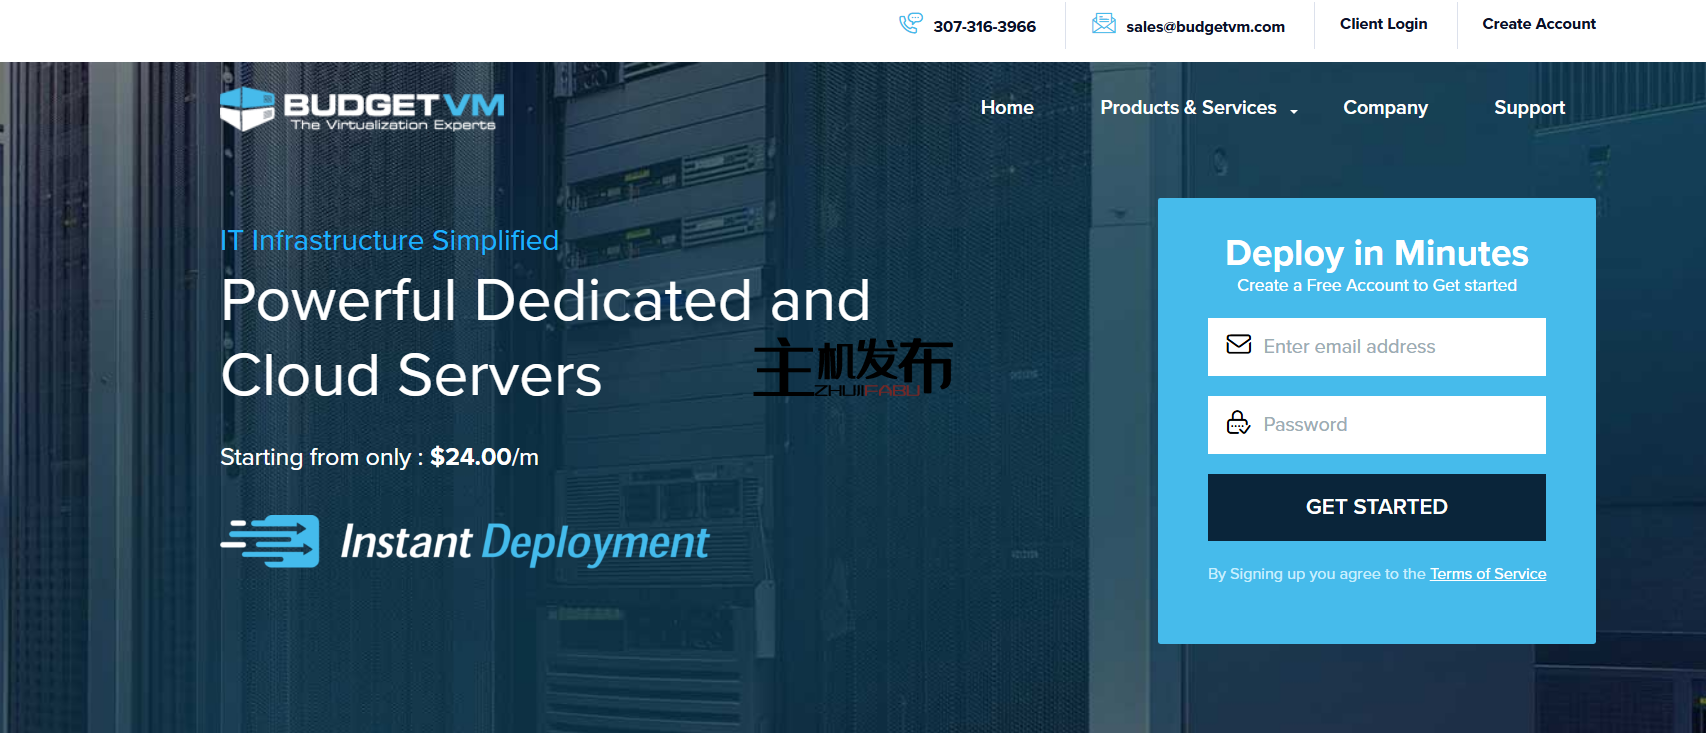
Task: Click the sales@budgetvm.com email link
Action: coord(1205,27)
